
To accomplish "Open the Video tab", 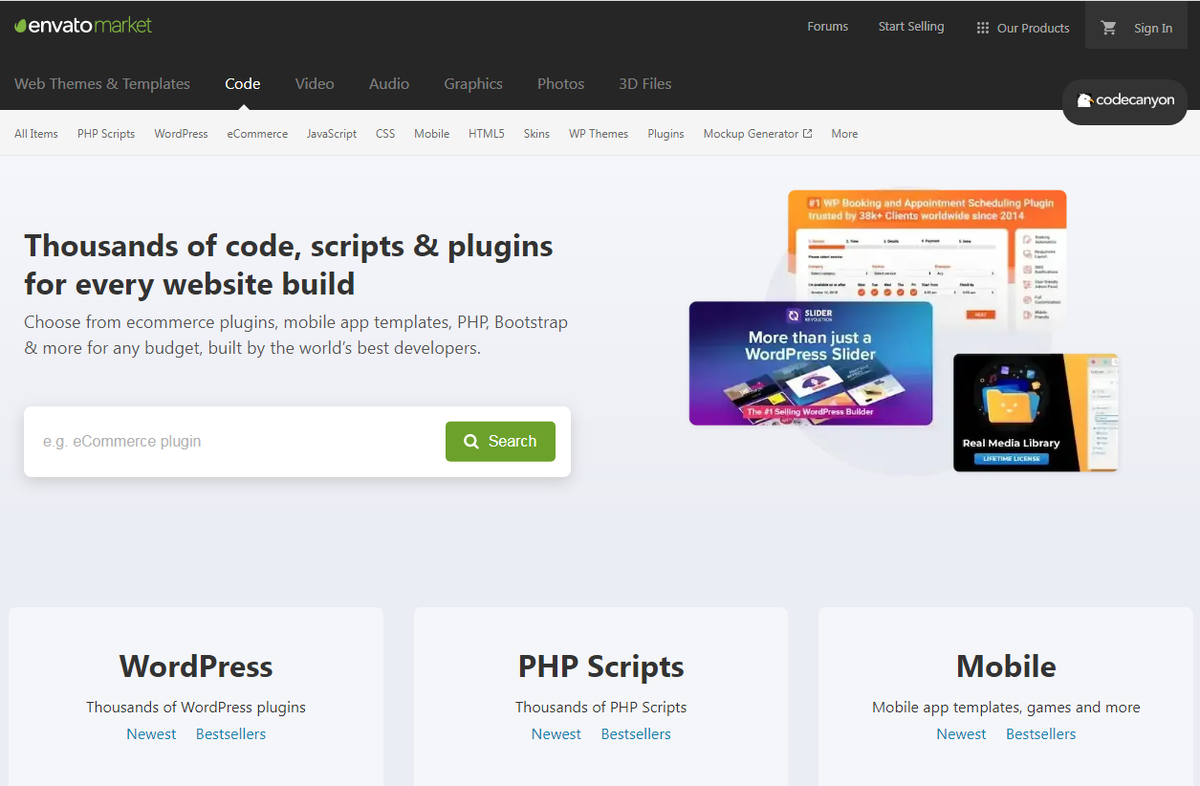I will tap(315, 84).
